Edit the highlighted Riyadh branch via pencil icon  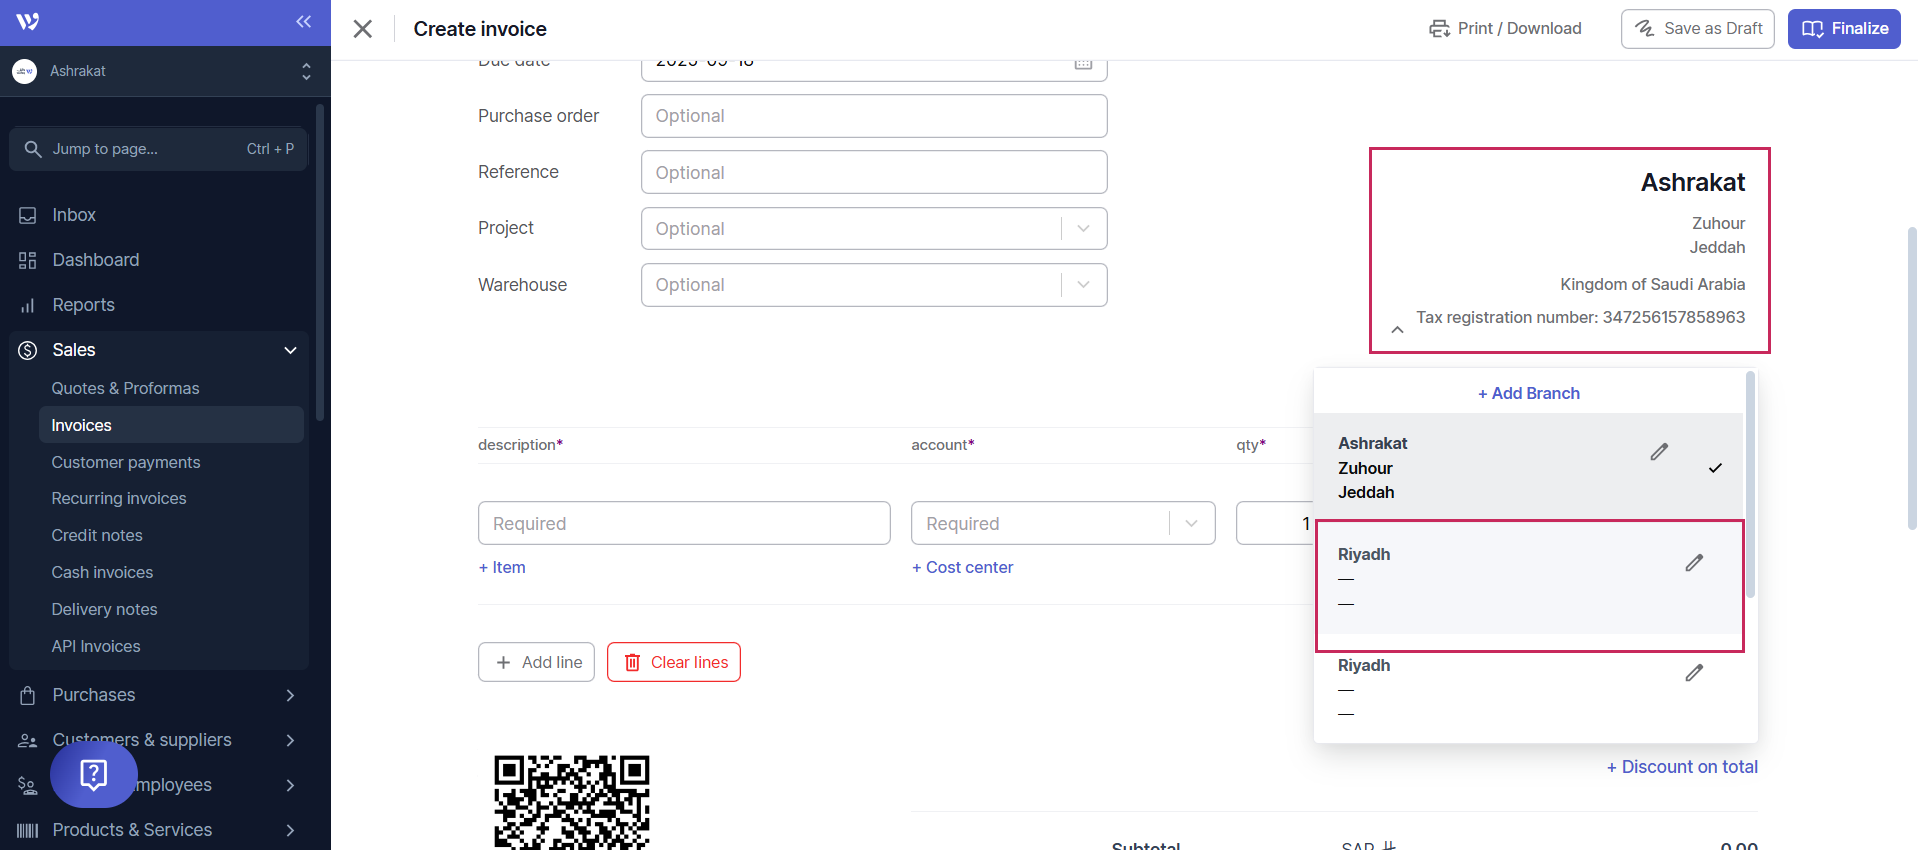coord(1694,563)
